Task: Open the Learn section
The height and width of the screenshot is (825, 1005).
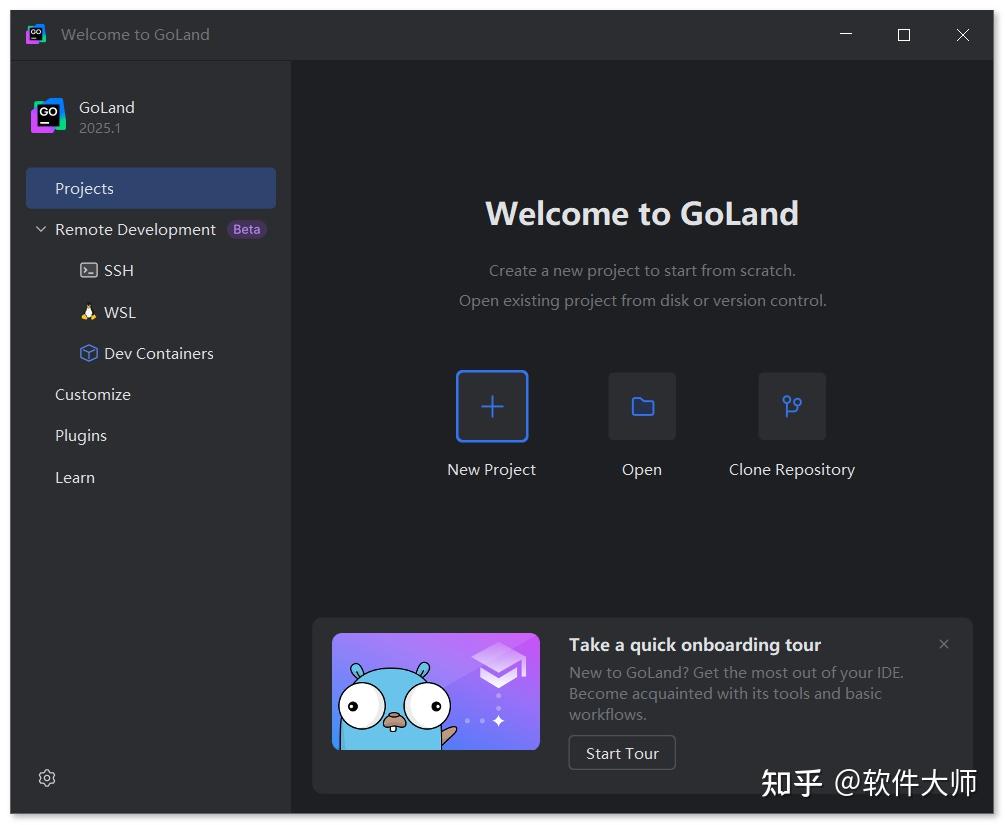Action: tap(75, 477)
